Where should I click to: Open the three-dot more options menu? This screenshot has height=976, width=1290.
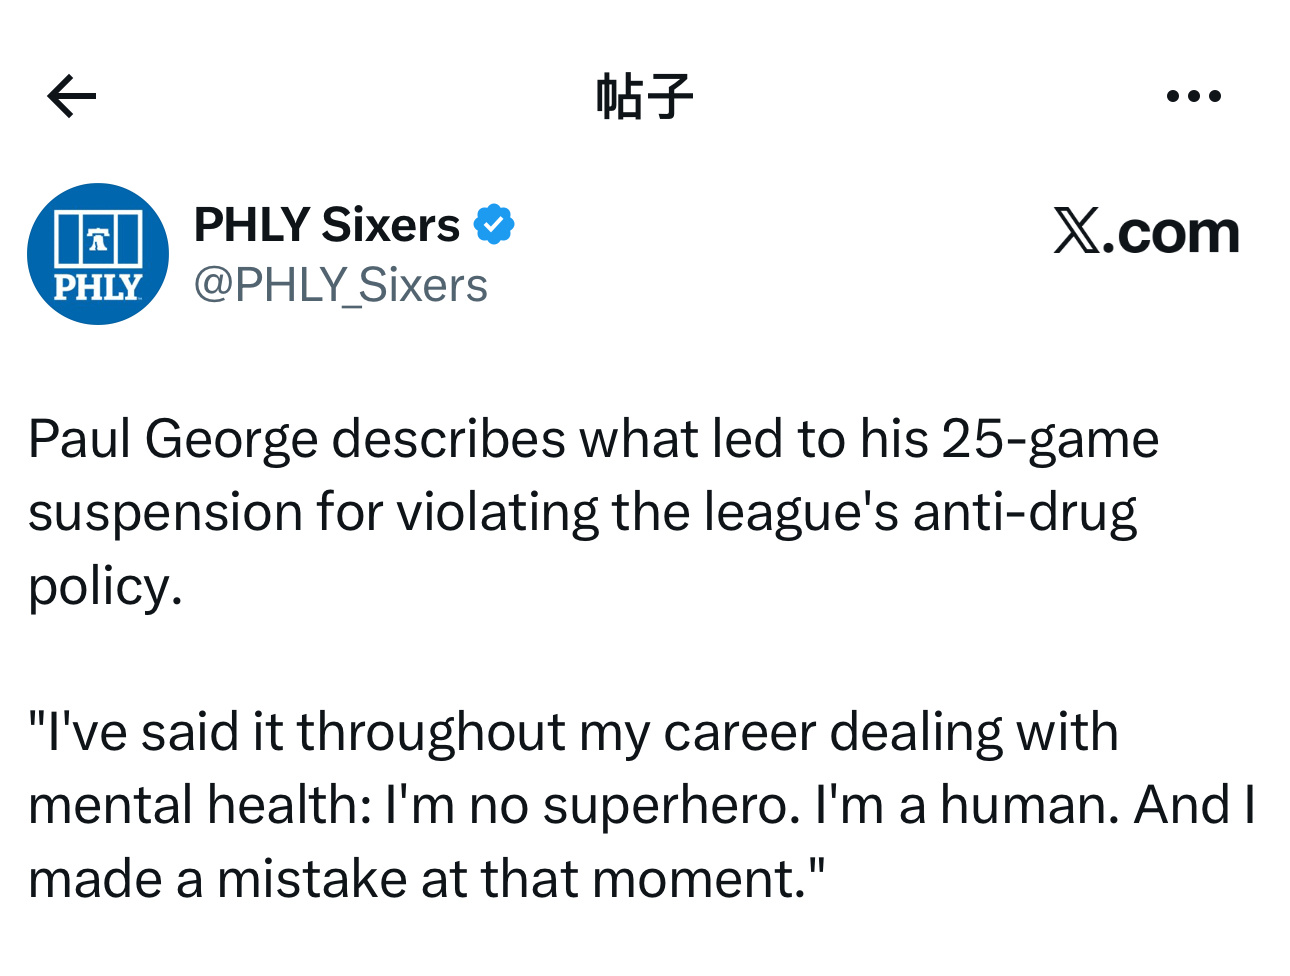[x=1193, y=96]
